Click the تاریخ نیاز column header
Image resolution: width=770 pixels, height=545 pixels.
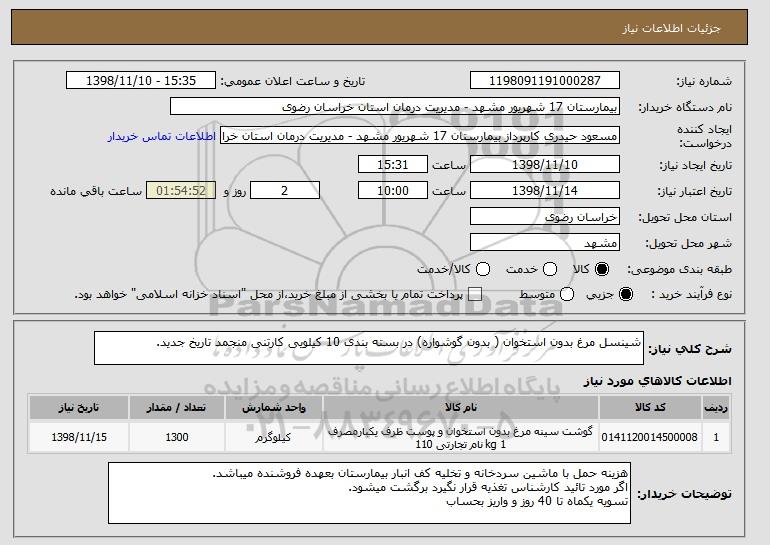pyautogui.click(x=79, y=408)
